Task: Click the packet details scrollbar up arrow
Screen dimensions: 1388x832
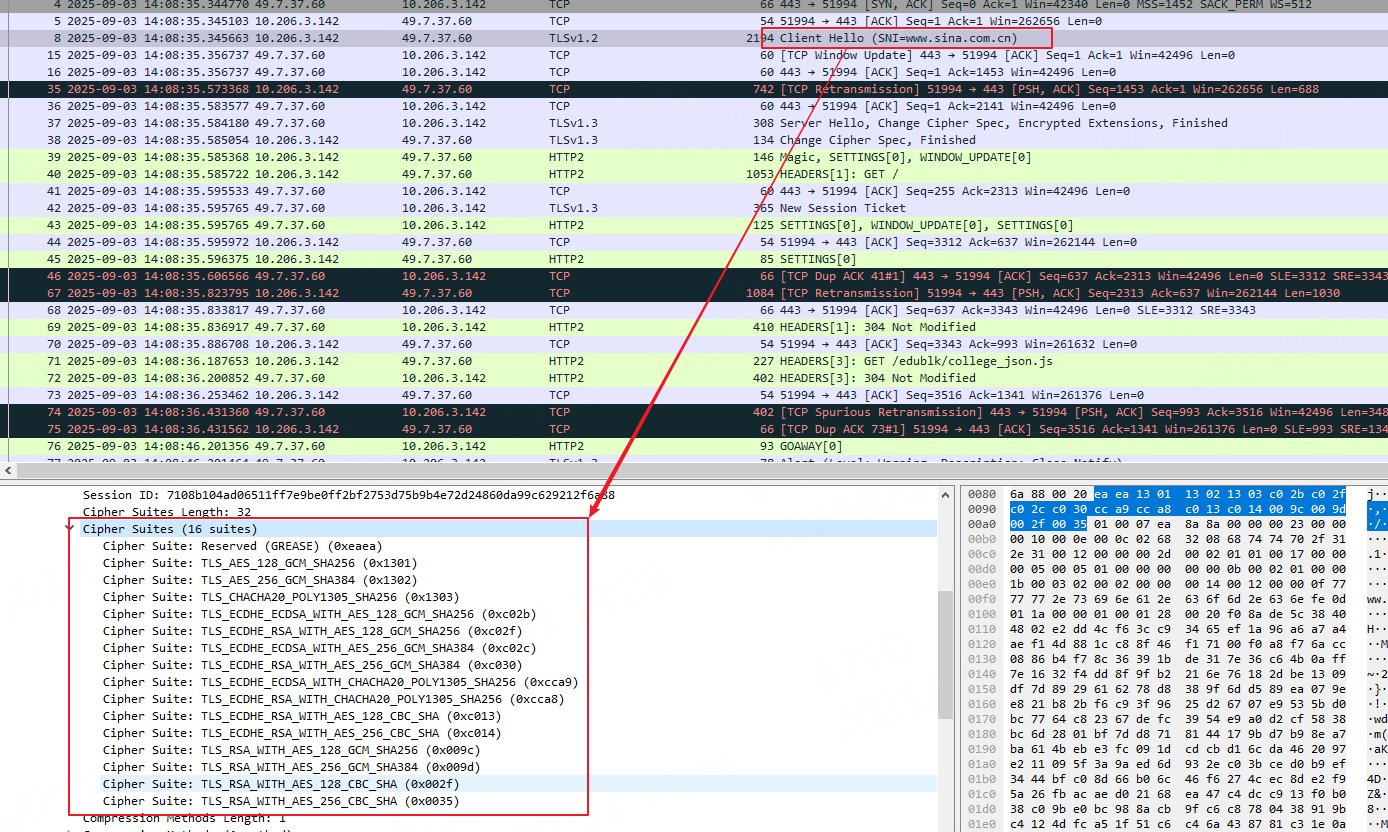Action: click(946, 493)
